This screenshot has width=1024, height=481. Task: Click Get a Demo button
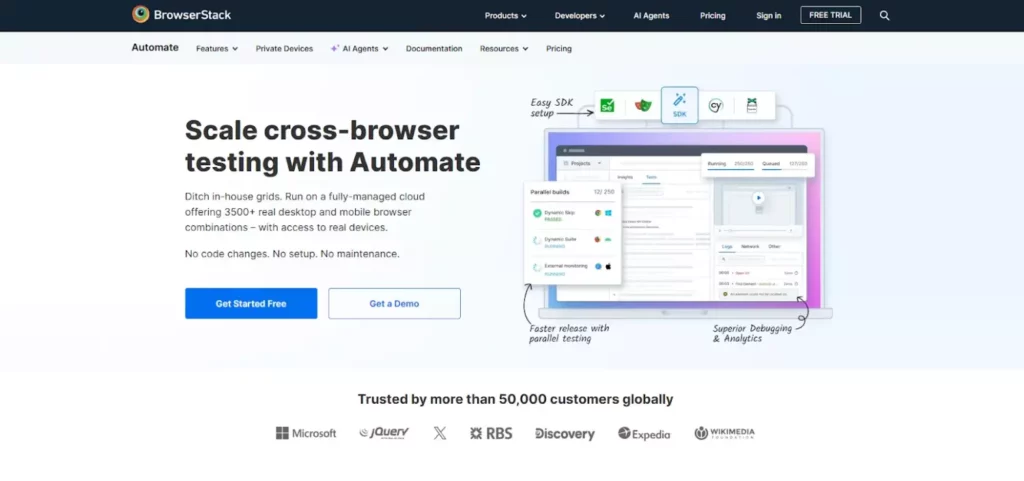[x=394, y=303]
